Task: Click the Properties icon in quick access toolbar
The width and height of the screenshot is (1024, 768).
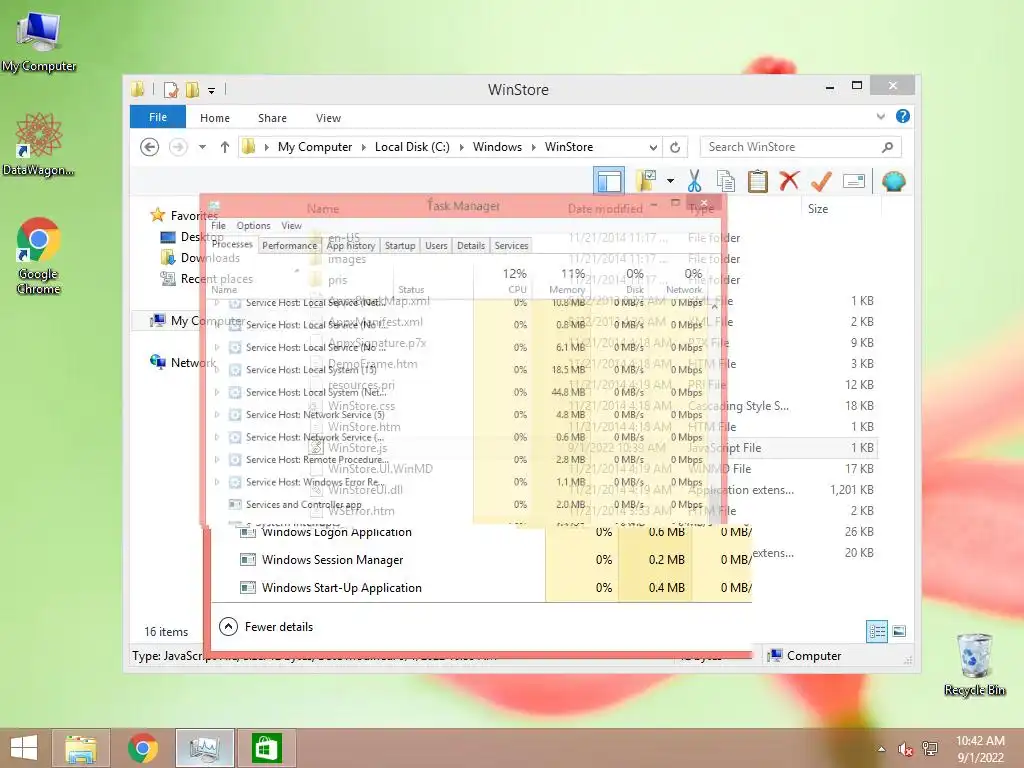Action: (171, 90)
